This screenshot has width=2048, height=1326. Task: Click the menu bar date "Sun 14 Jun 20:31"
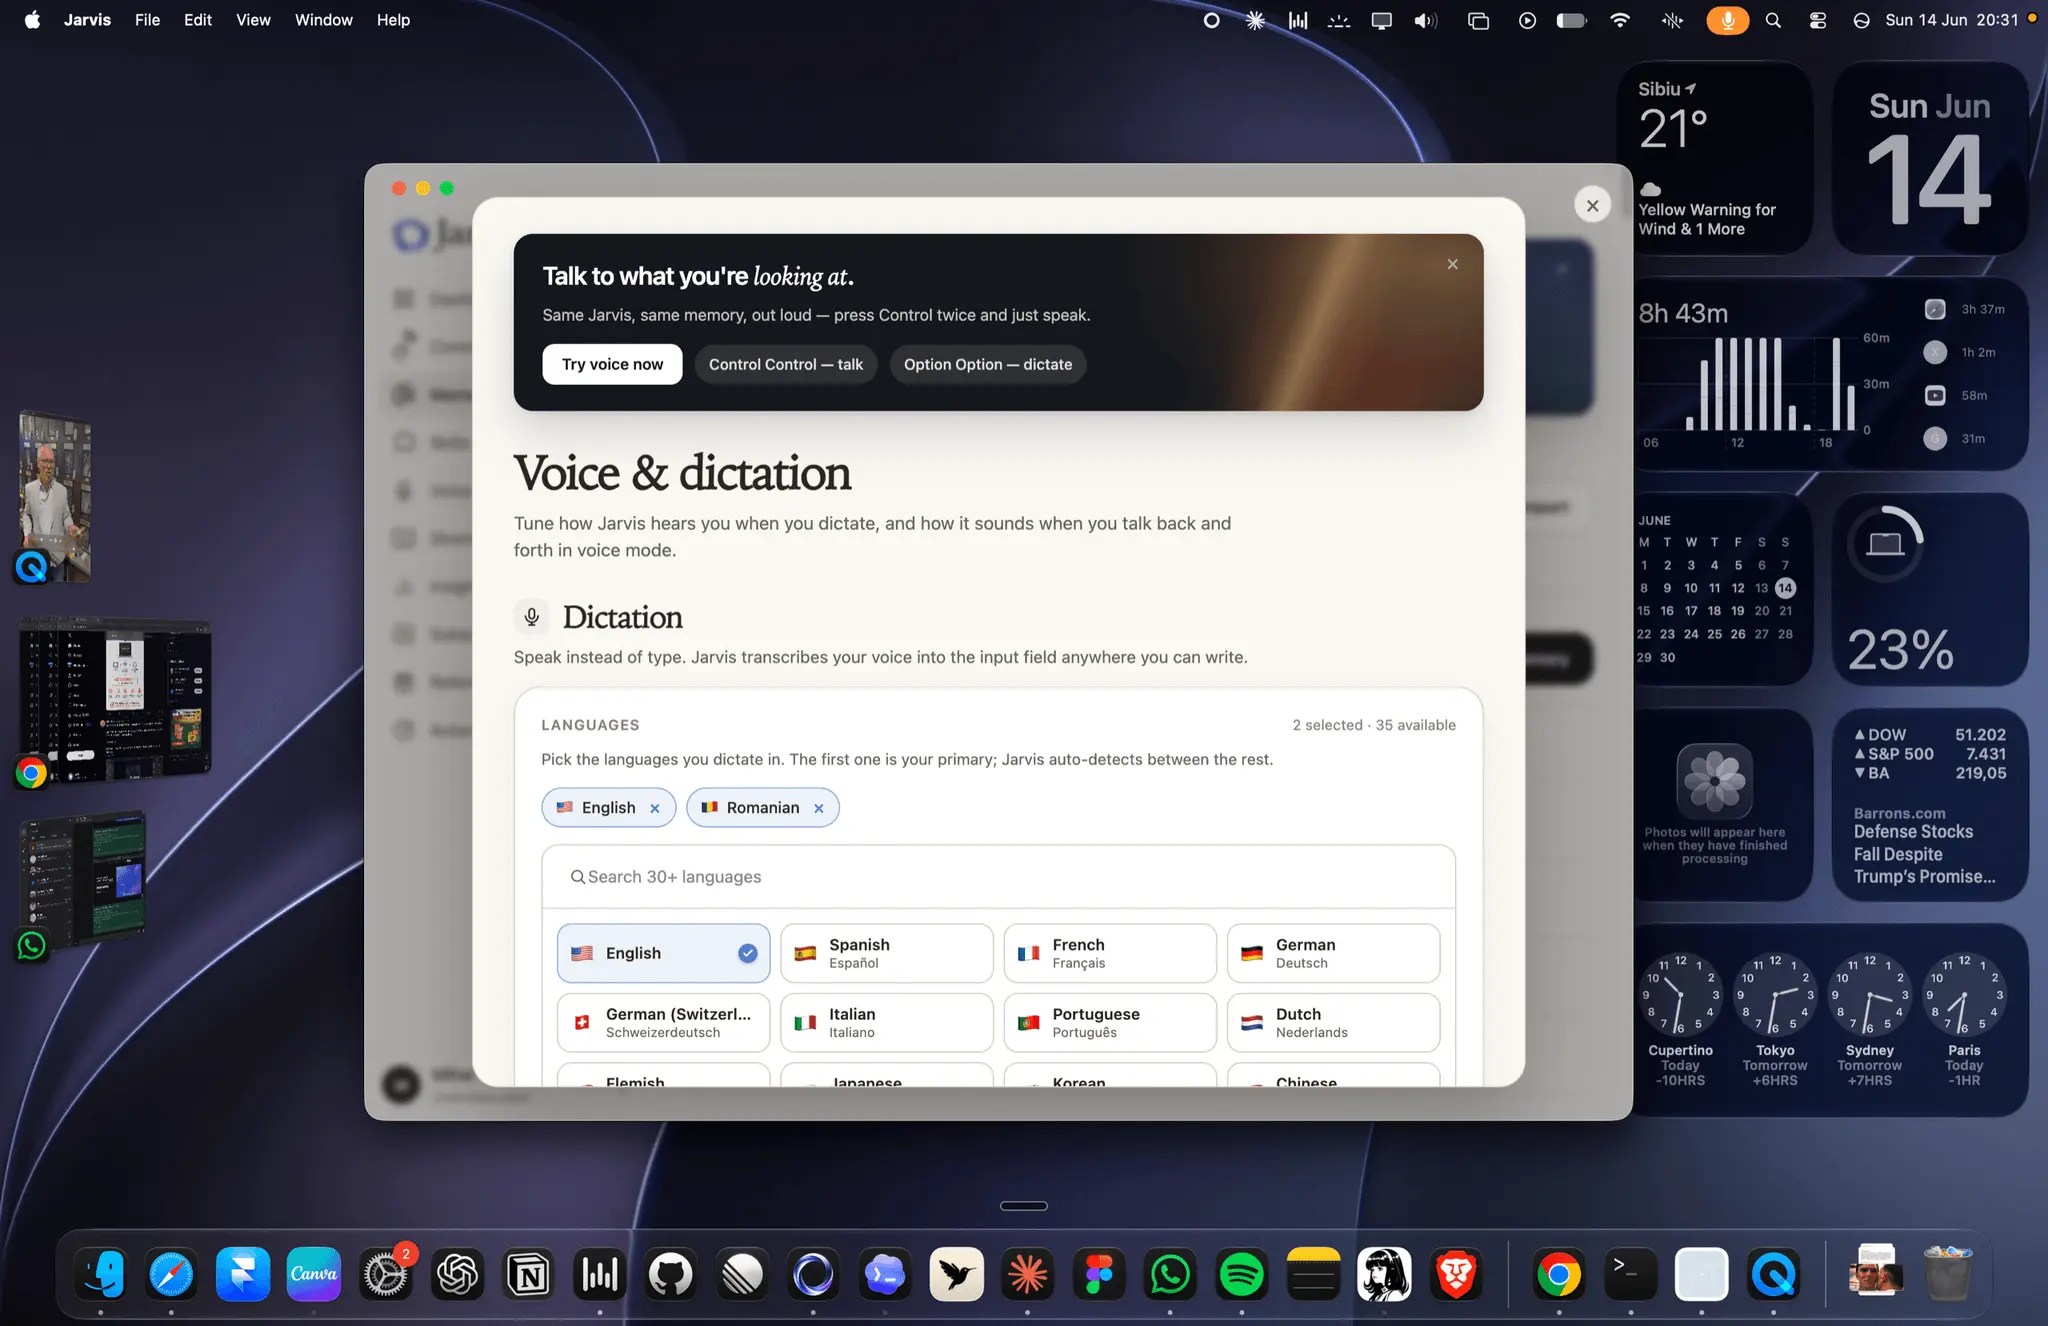[x=1951, y=20]
